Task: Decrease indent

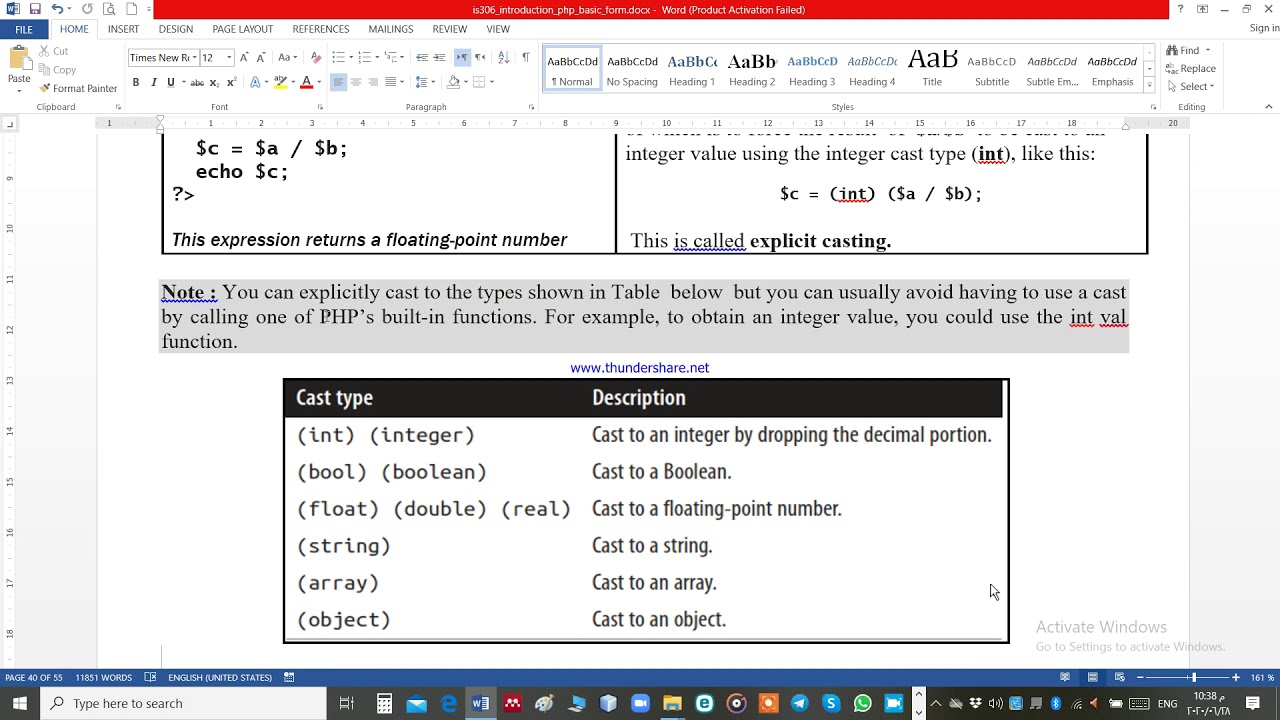Action: tap(422, 57)
